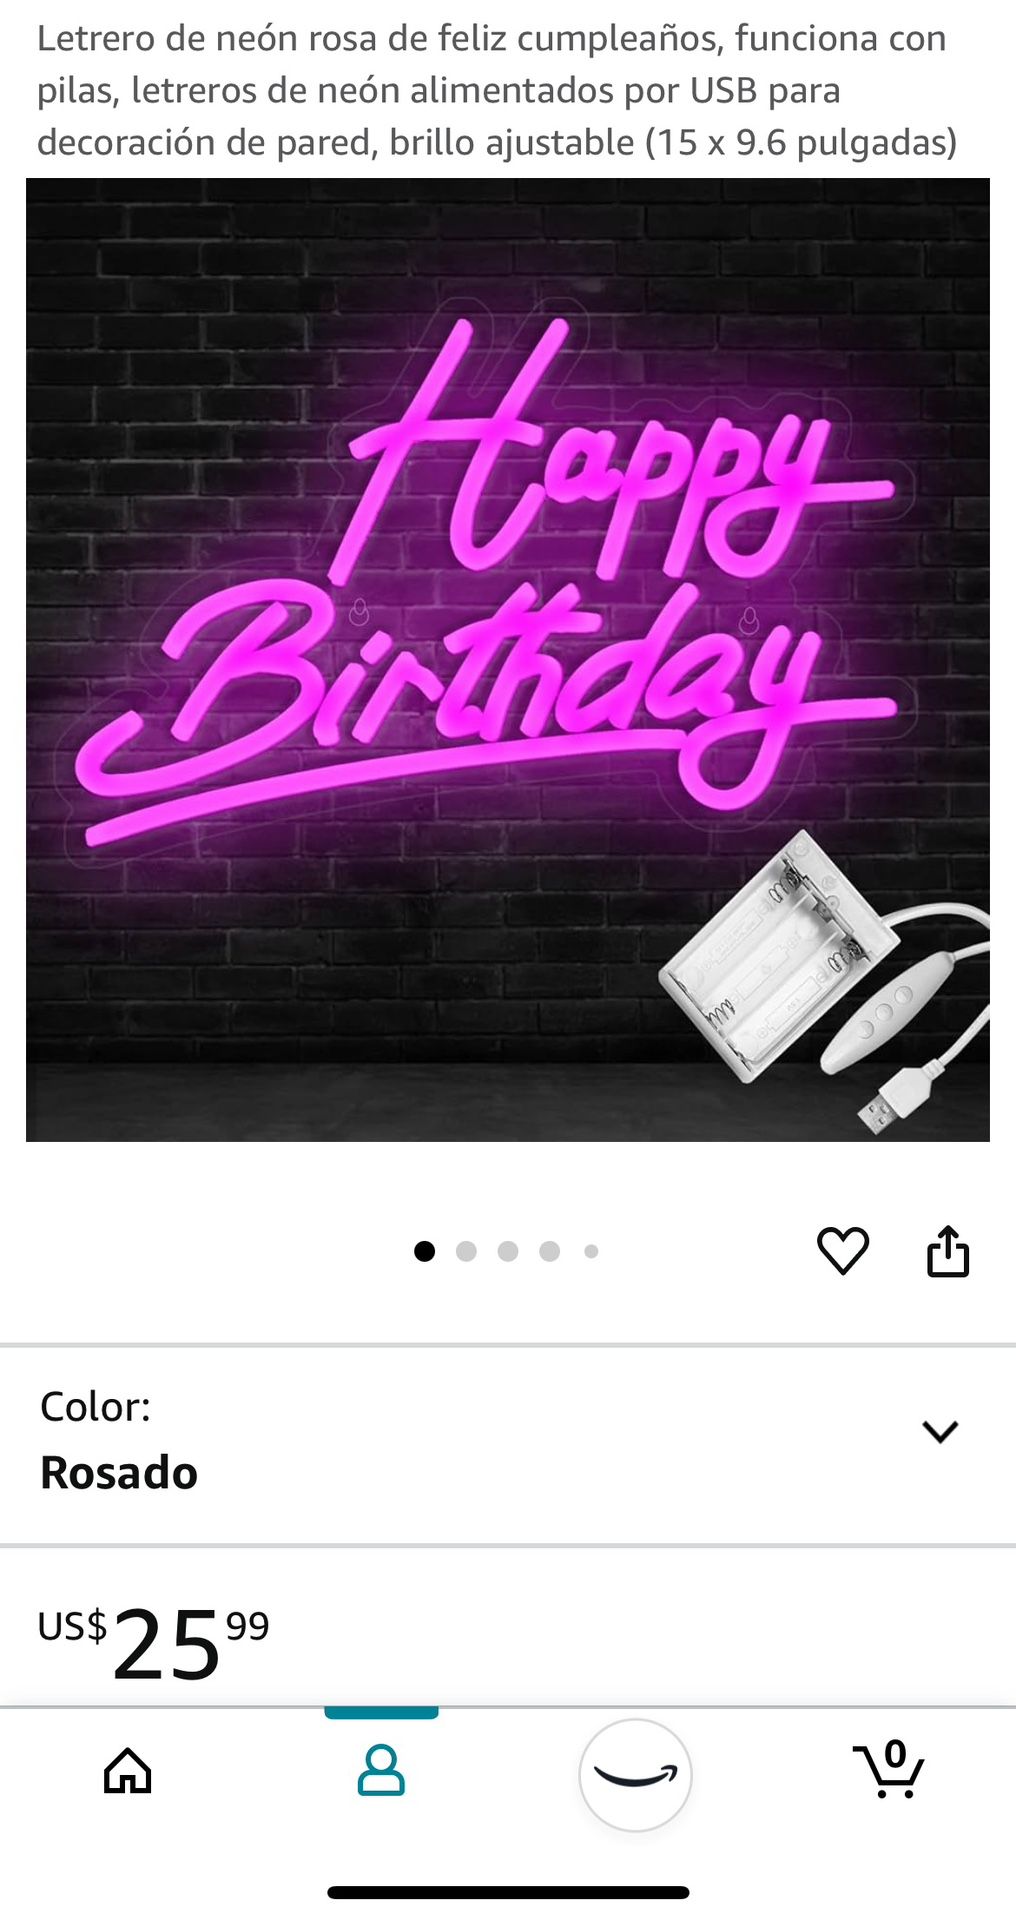Screen dimensions: 1016x1920
Task: Open the share icon for this product
Action: click(948, 1250)
